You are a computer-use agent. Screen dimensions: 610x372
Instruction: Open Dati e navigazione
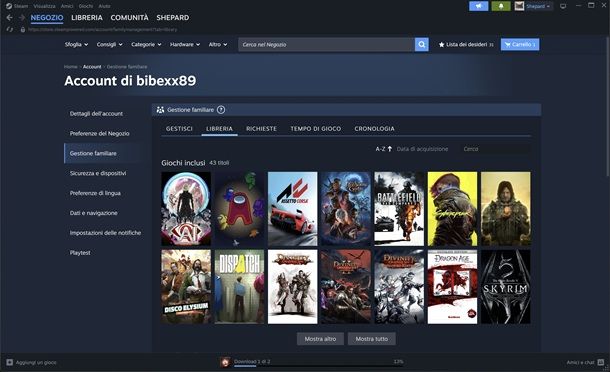click(x=93, y=213)
